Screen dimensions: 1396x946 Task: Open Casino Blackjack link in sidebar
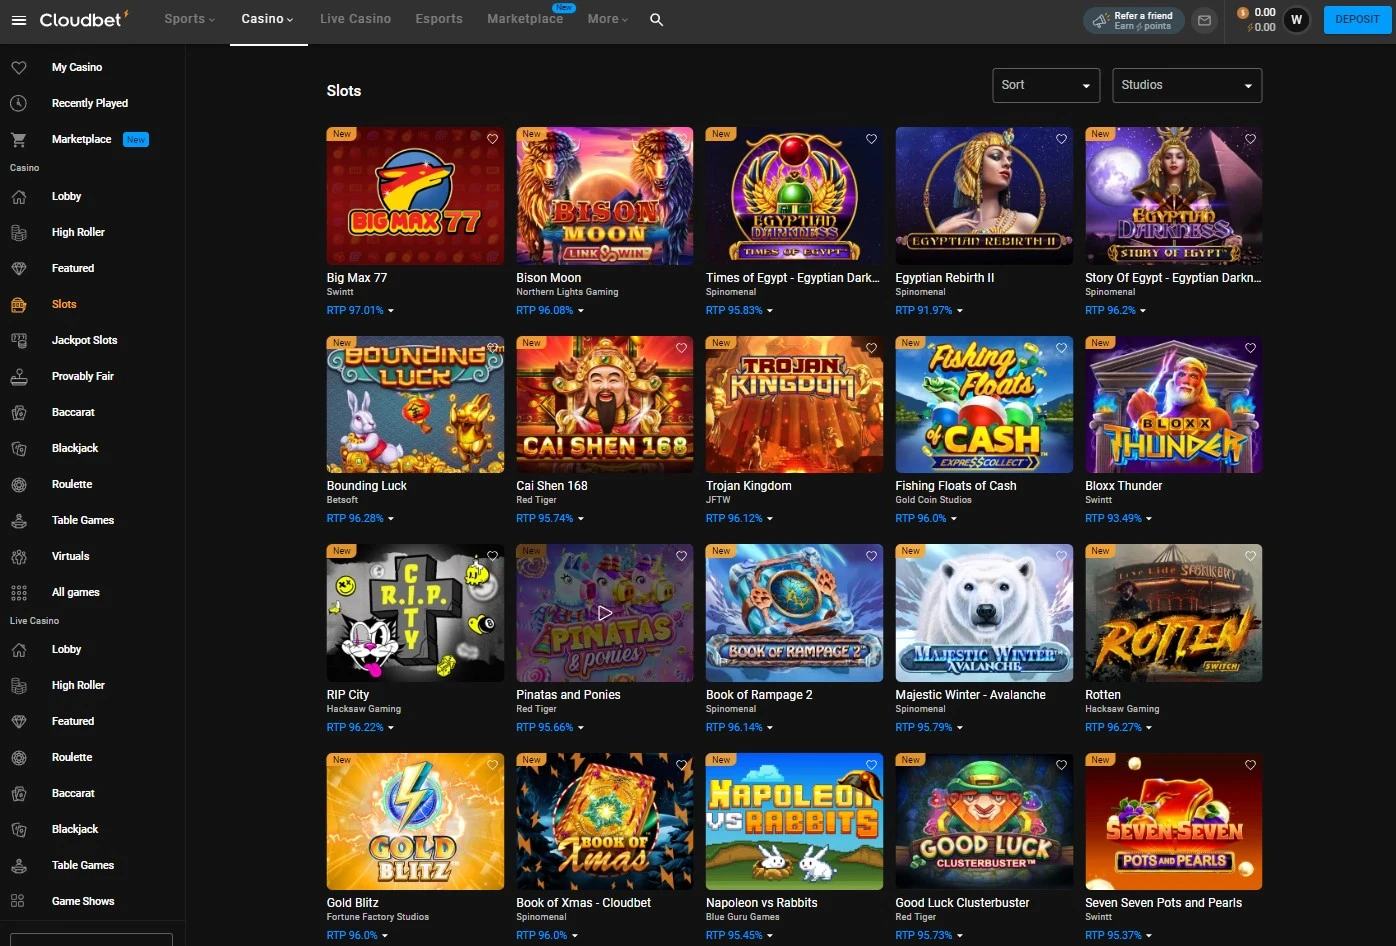coord(75,448)
